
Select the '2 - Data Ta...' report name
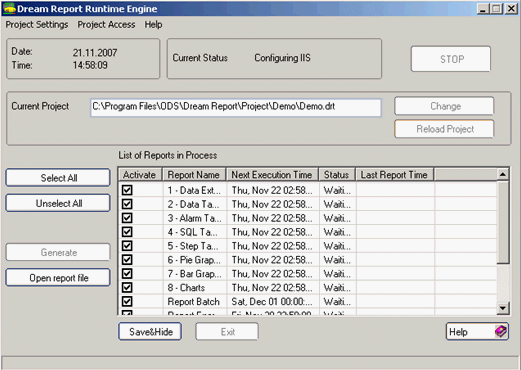(193, 204)
